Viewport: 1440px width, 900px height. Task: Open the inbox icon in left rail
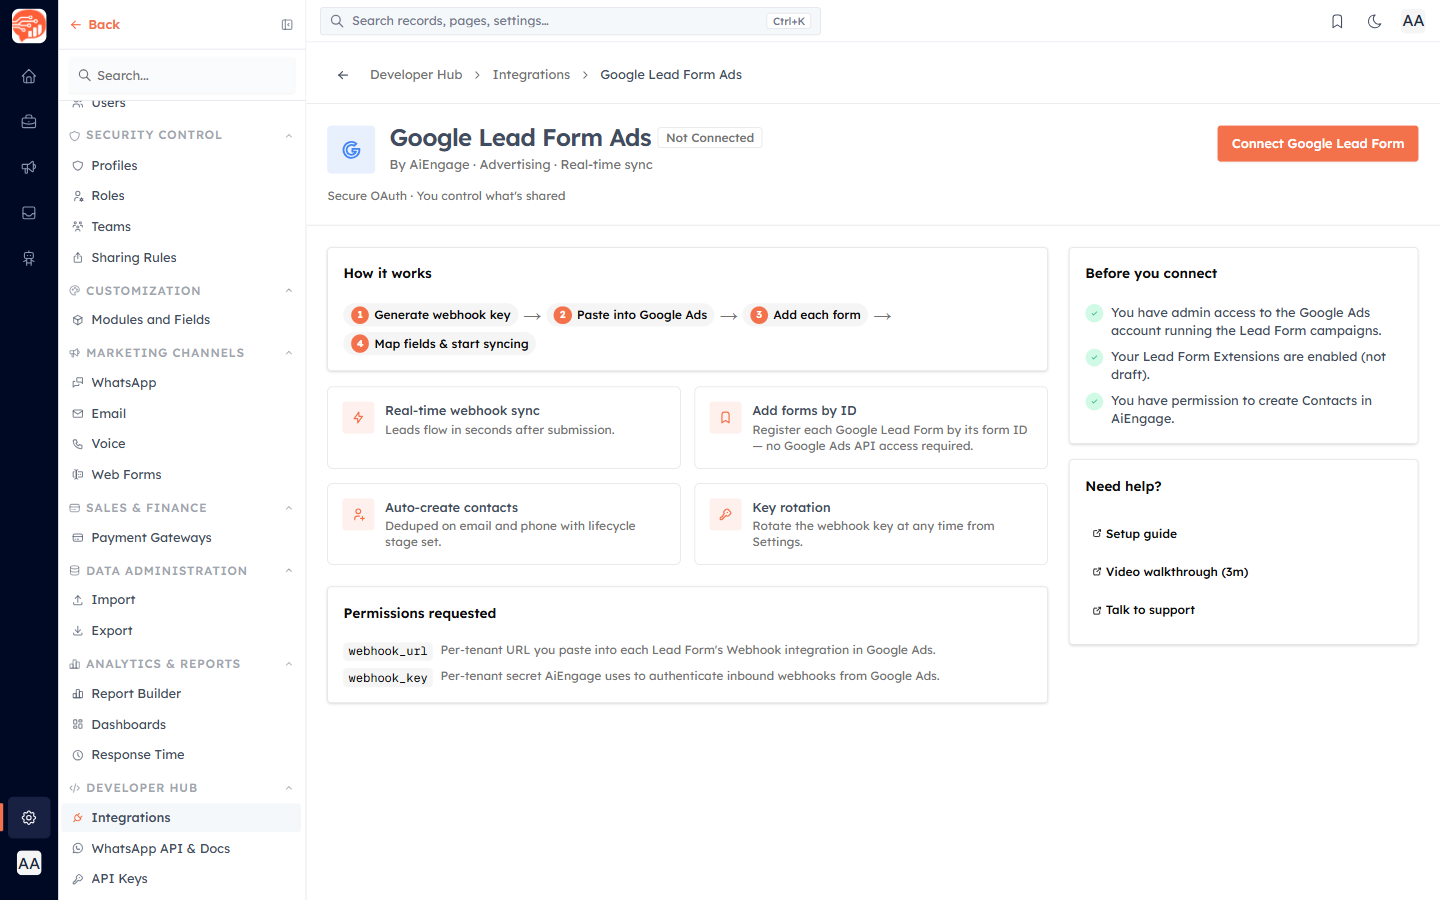[x=29, y=213]
